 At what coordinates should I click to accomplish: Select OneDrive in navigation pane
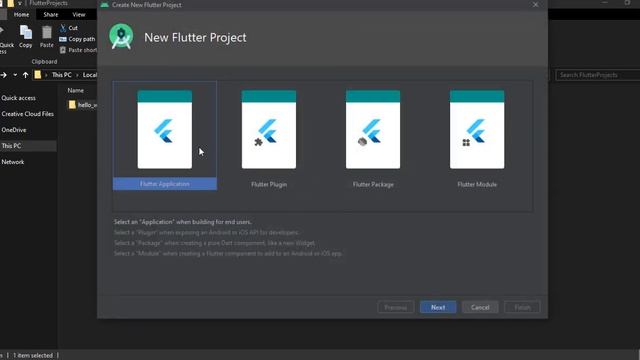click(13, 130)
